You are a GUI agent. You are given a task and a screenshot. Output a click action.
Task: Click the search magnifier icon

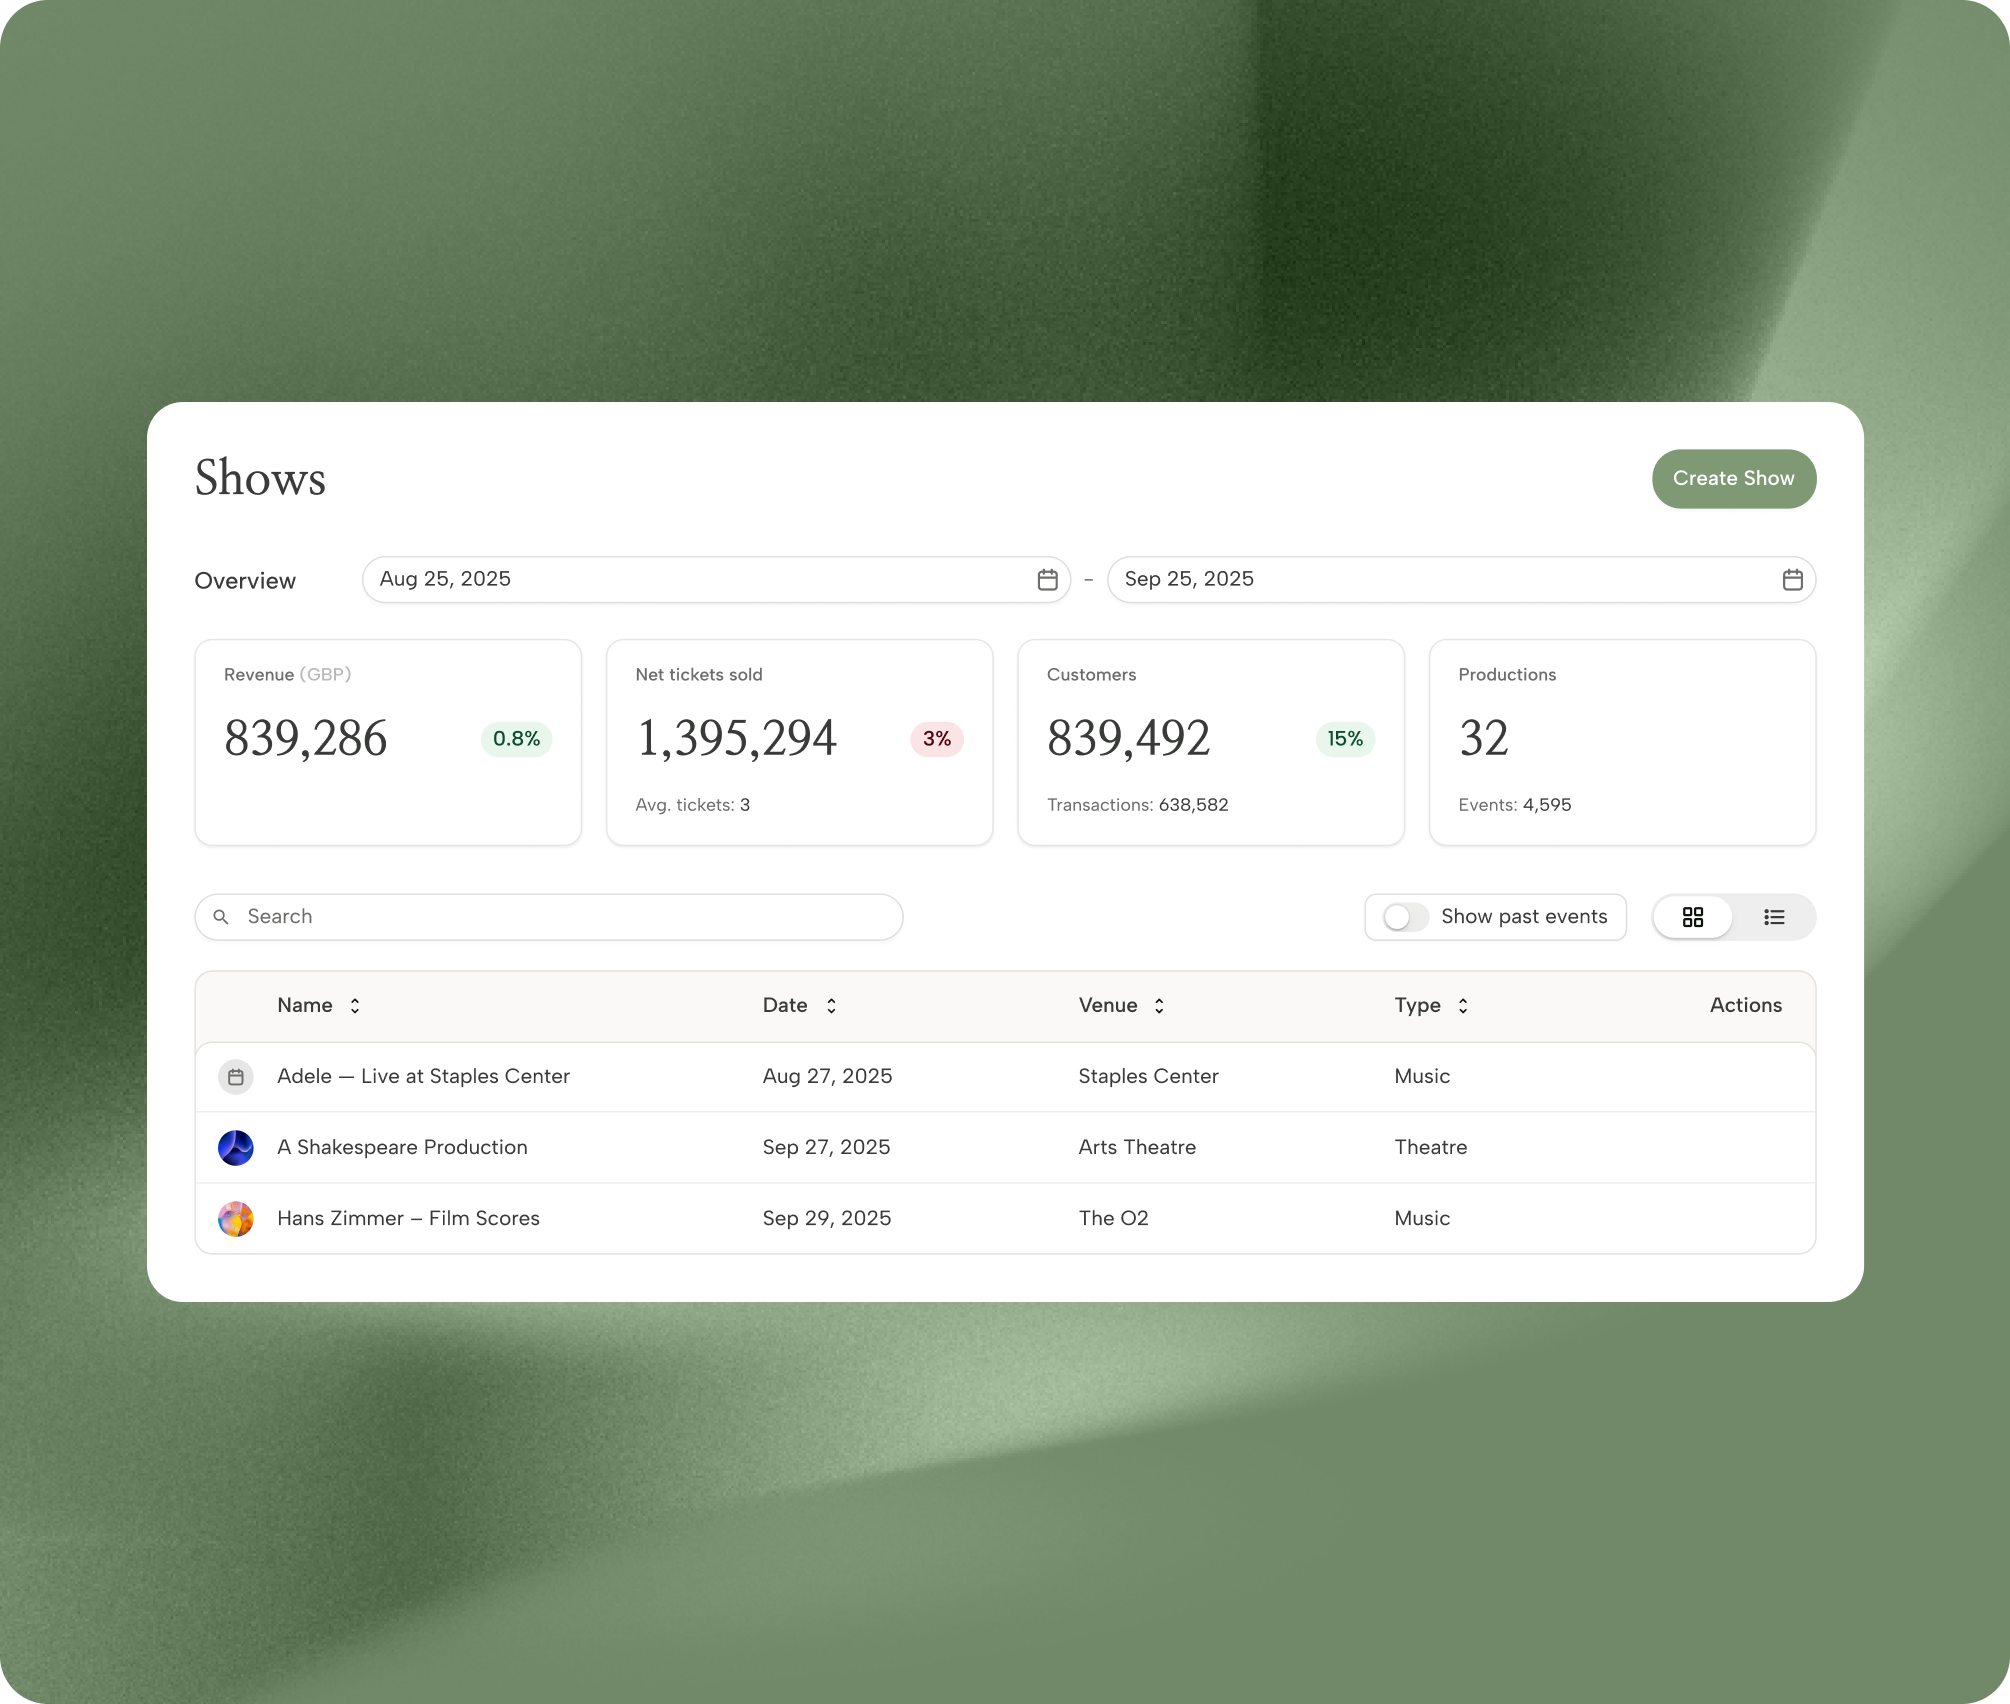coord(221,917)
